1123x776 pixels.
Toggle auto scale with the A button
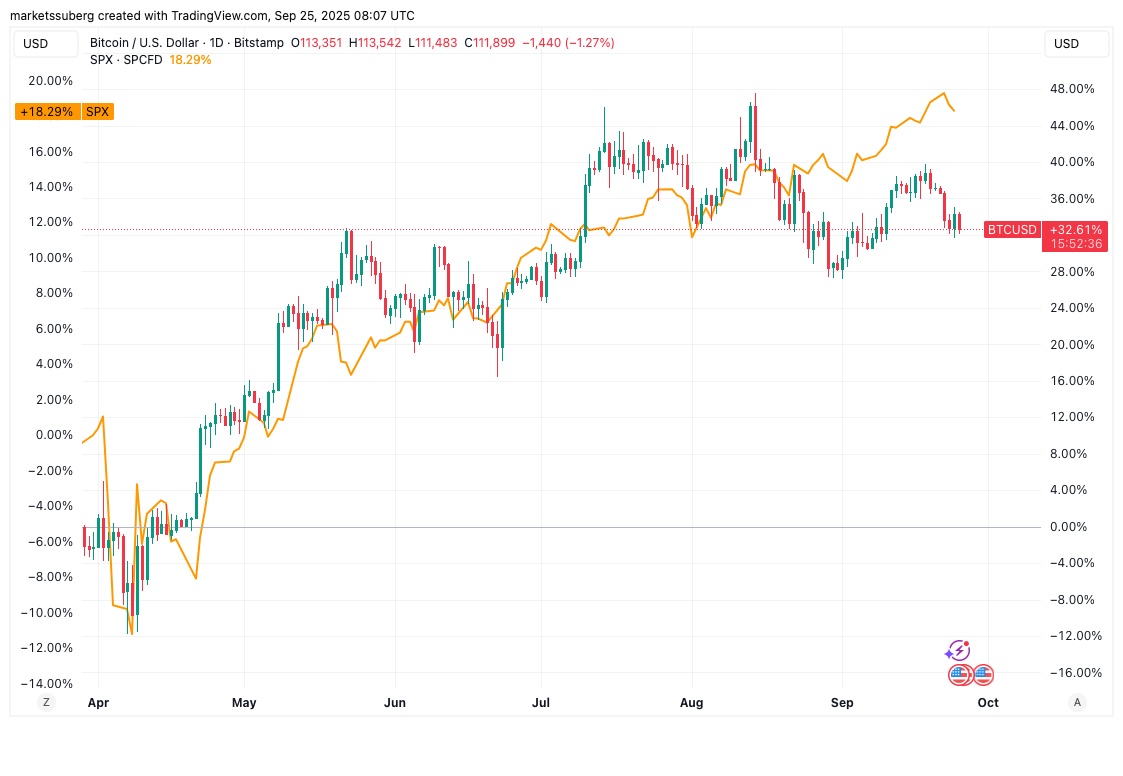[x=1076, y=702]
